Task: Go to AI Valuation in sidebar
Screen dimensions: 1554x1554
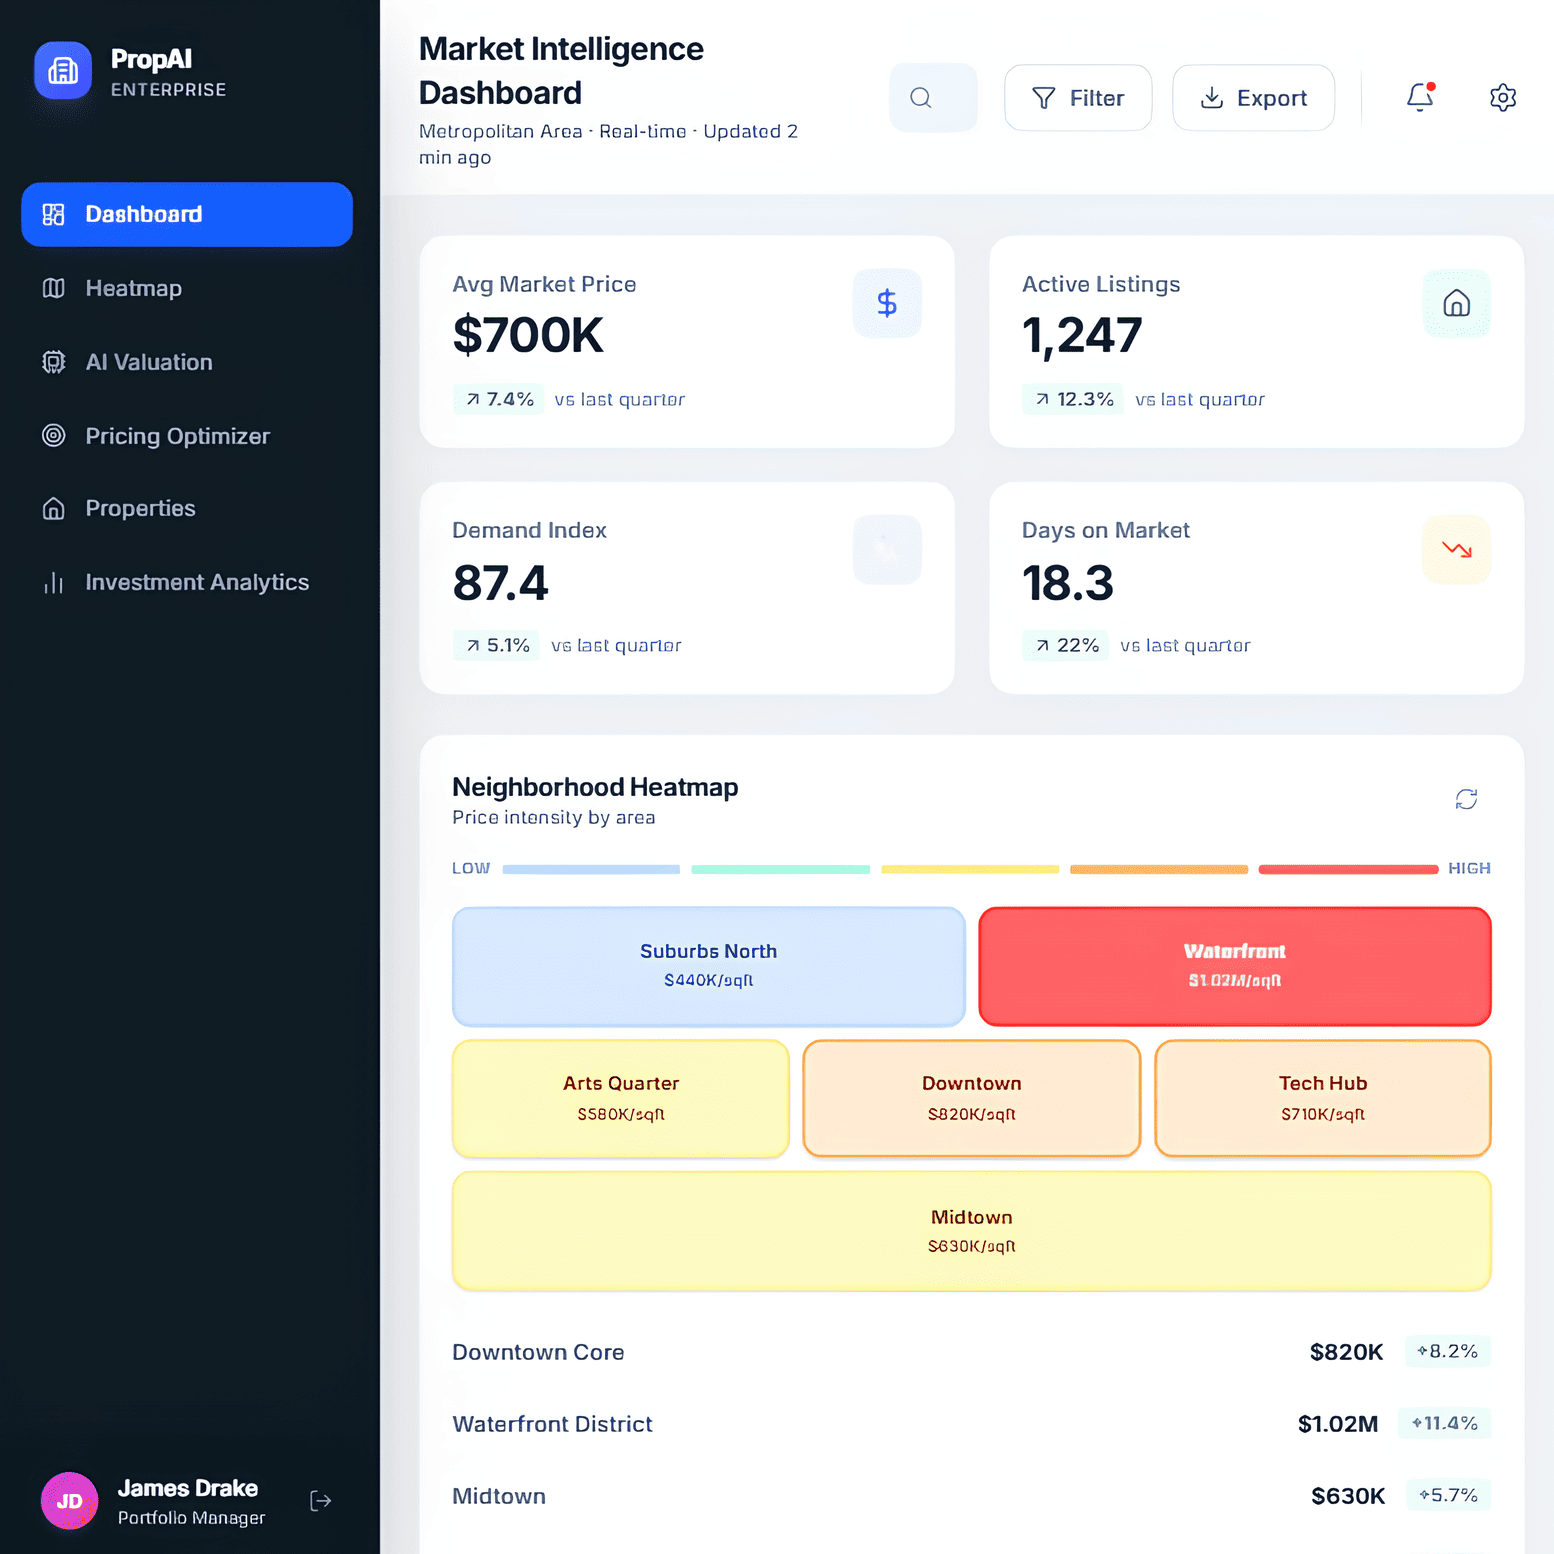Action: 148,362
